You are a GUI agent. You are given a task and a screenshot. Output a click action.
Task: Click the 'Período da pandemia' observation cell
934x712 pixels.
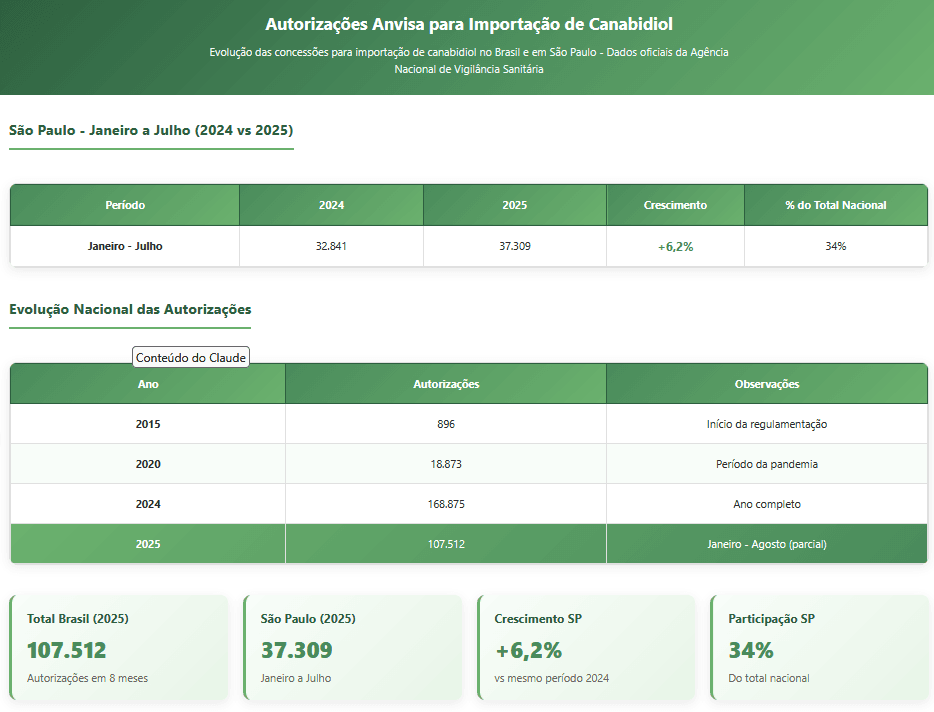click(x=767, y=464)
